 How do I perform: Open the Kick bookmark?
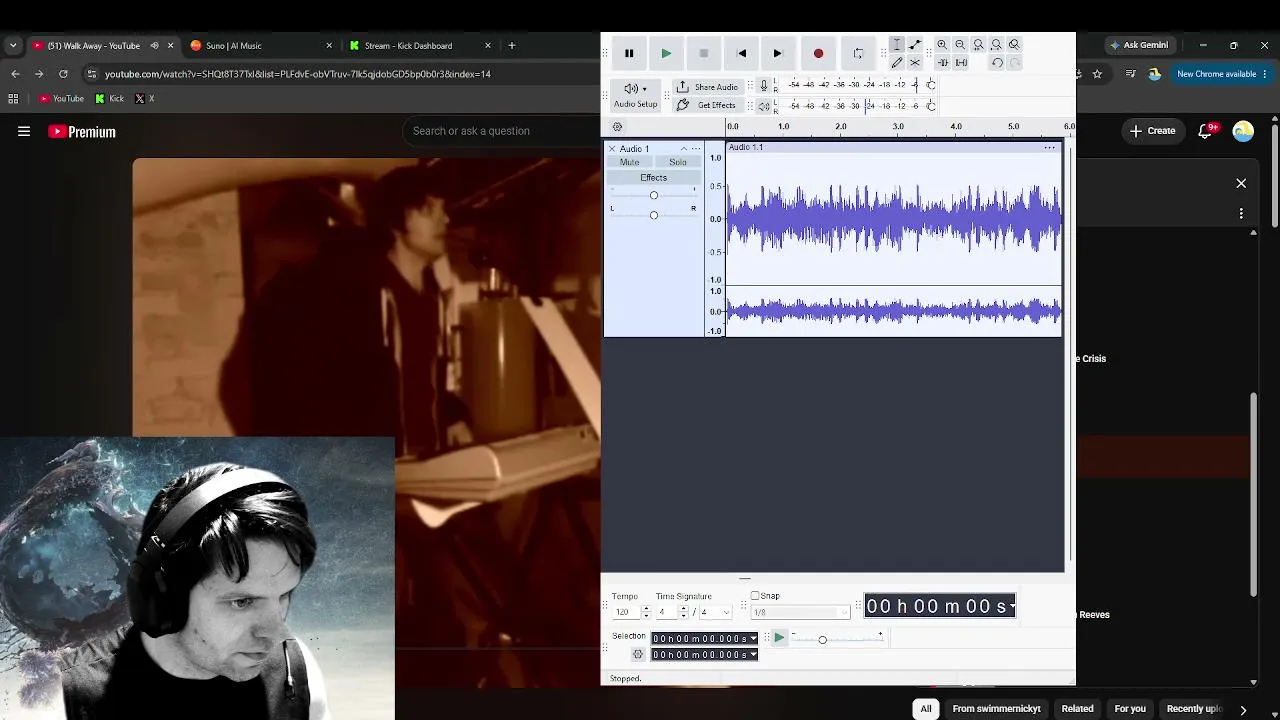pyautogui.click(x=110, y=99)
